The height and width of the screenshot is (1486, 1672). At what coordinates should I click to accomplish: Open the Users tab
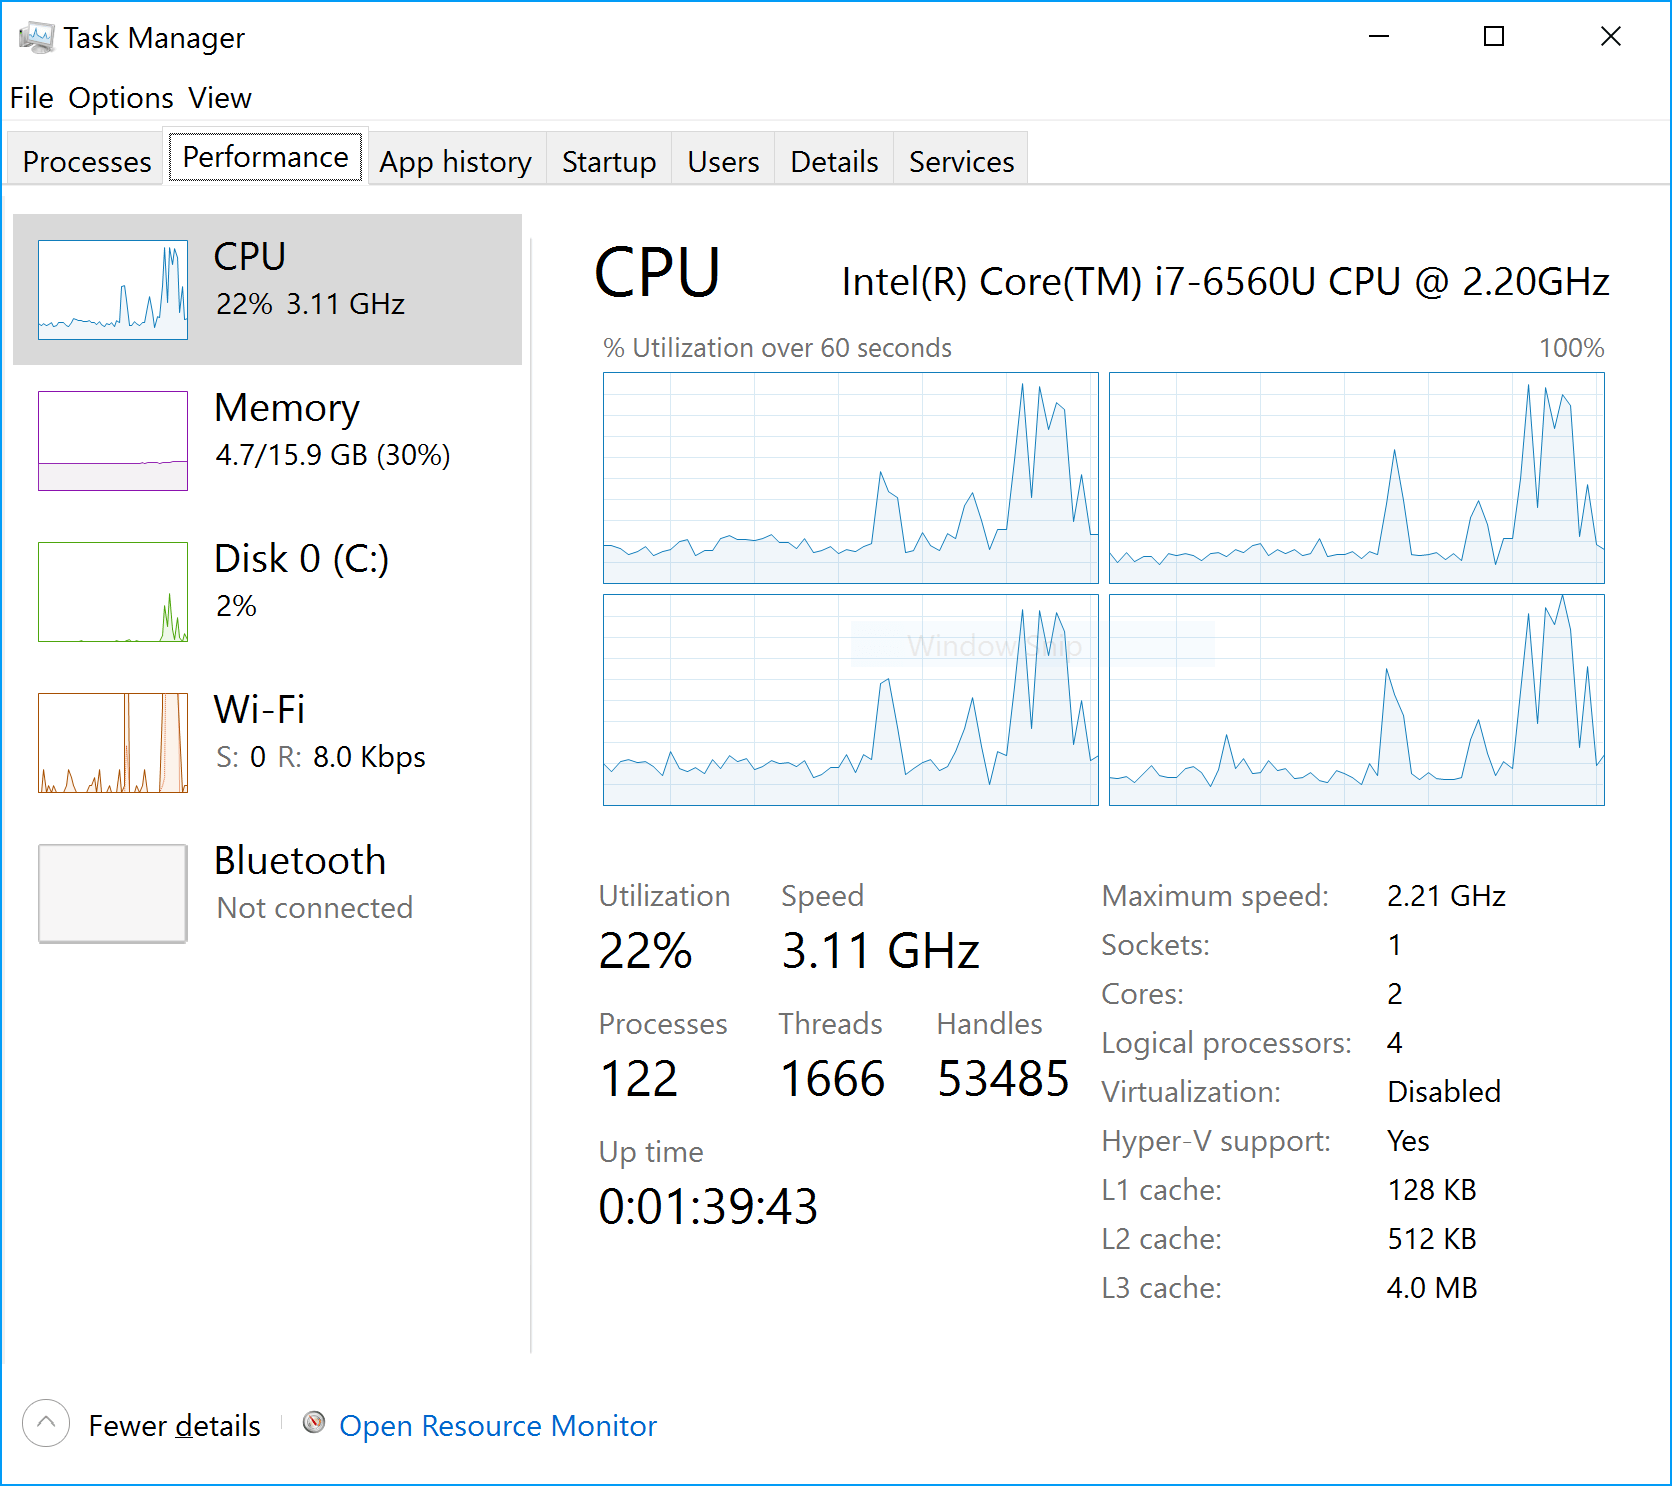coord(723,160)
